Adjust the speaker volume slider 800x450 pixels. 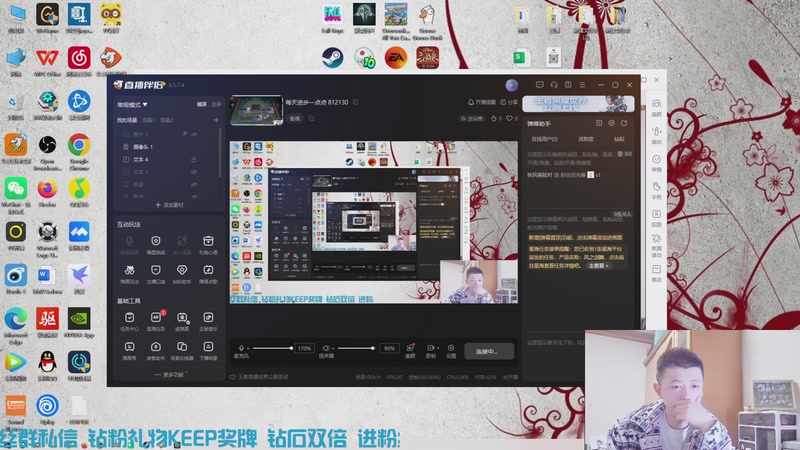point(356,348)
